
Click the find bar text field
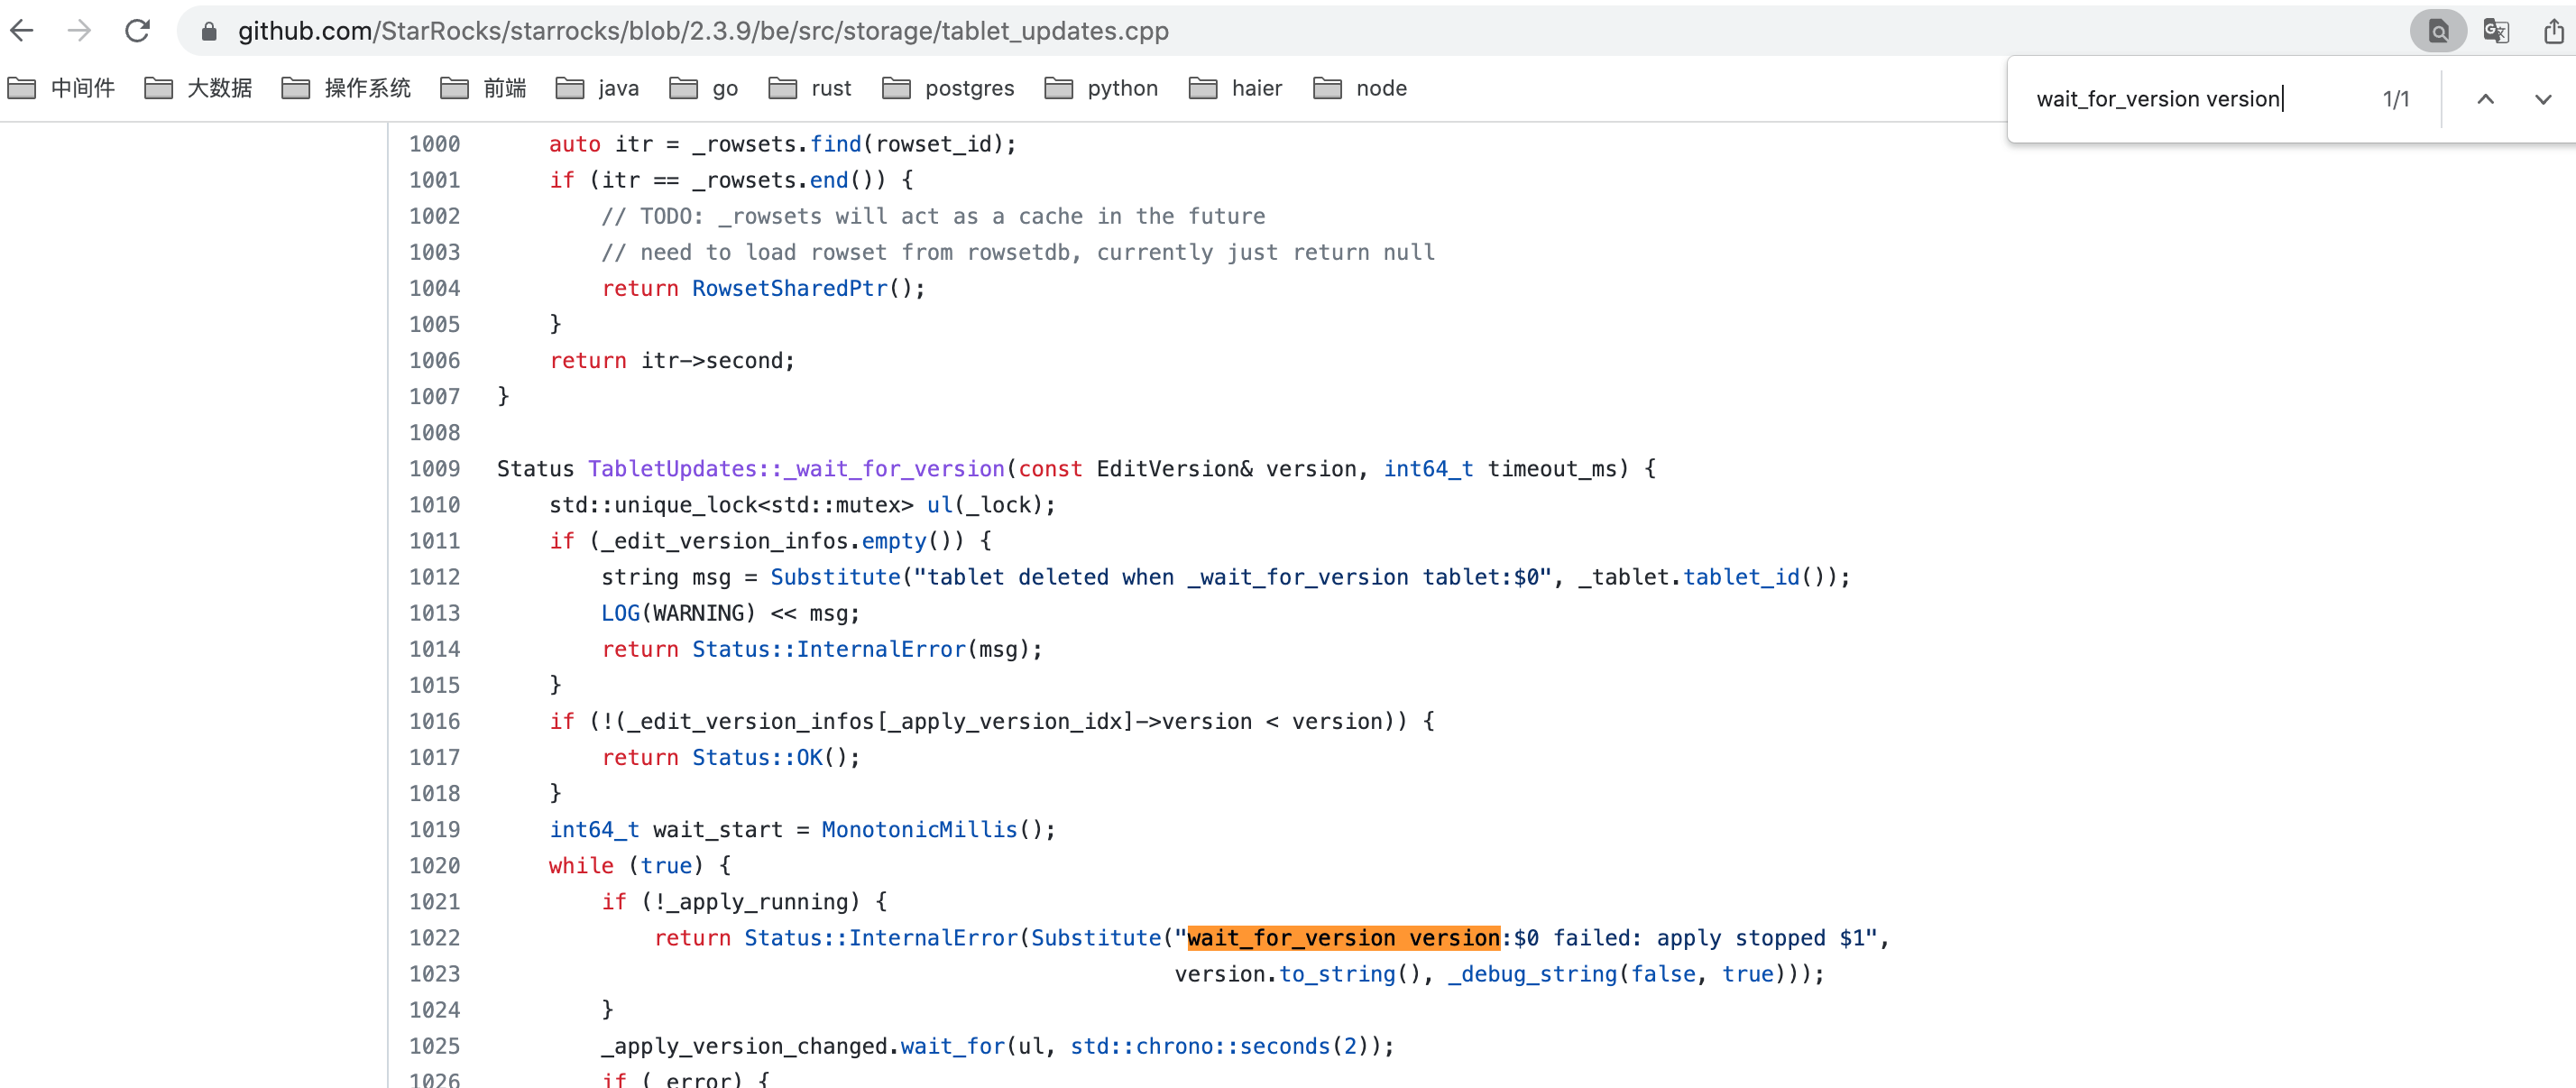pos(2190,99)
